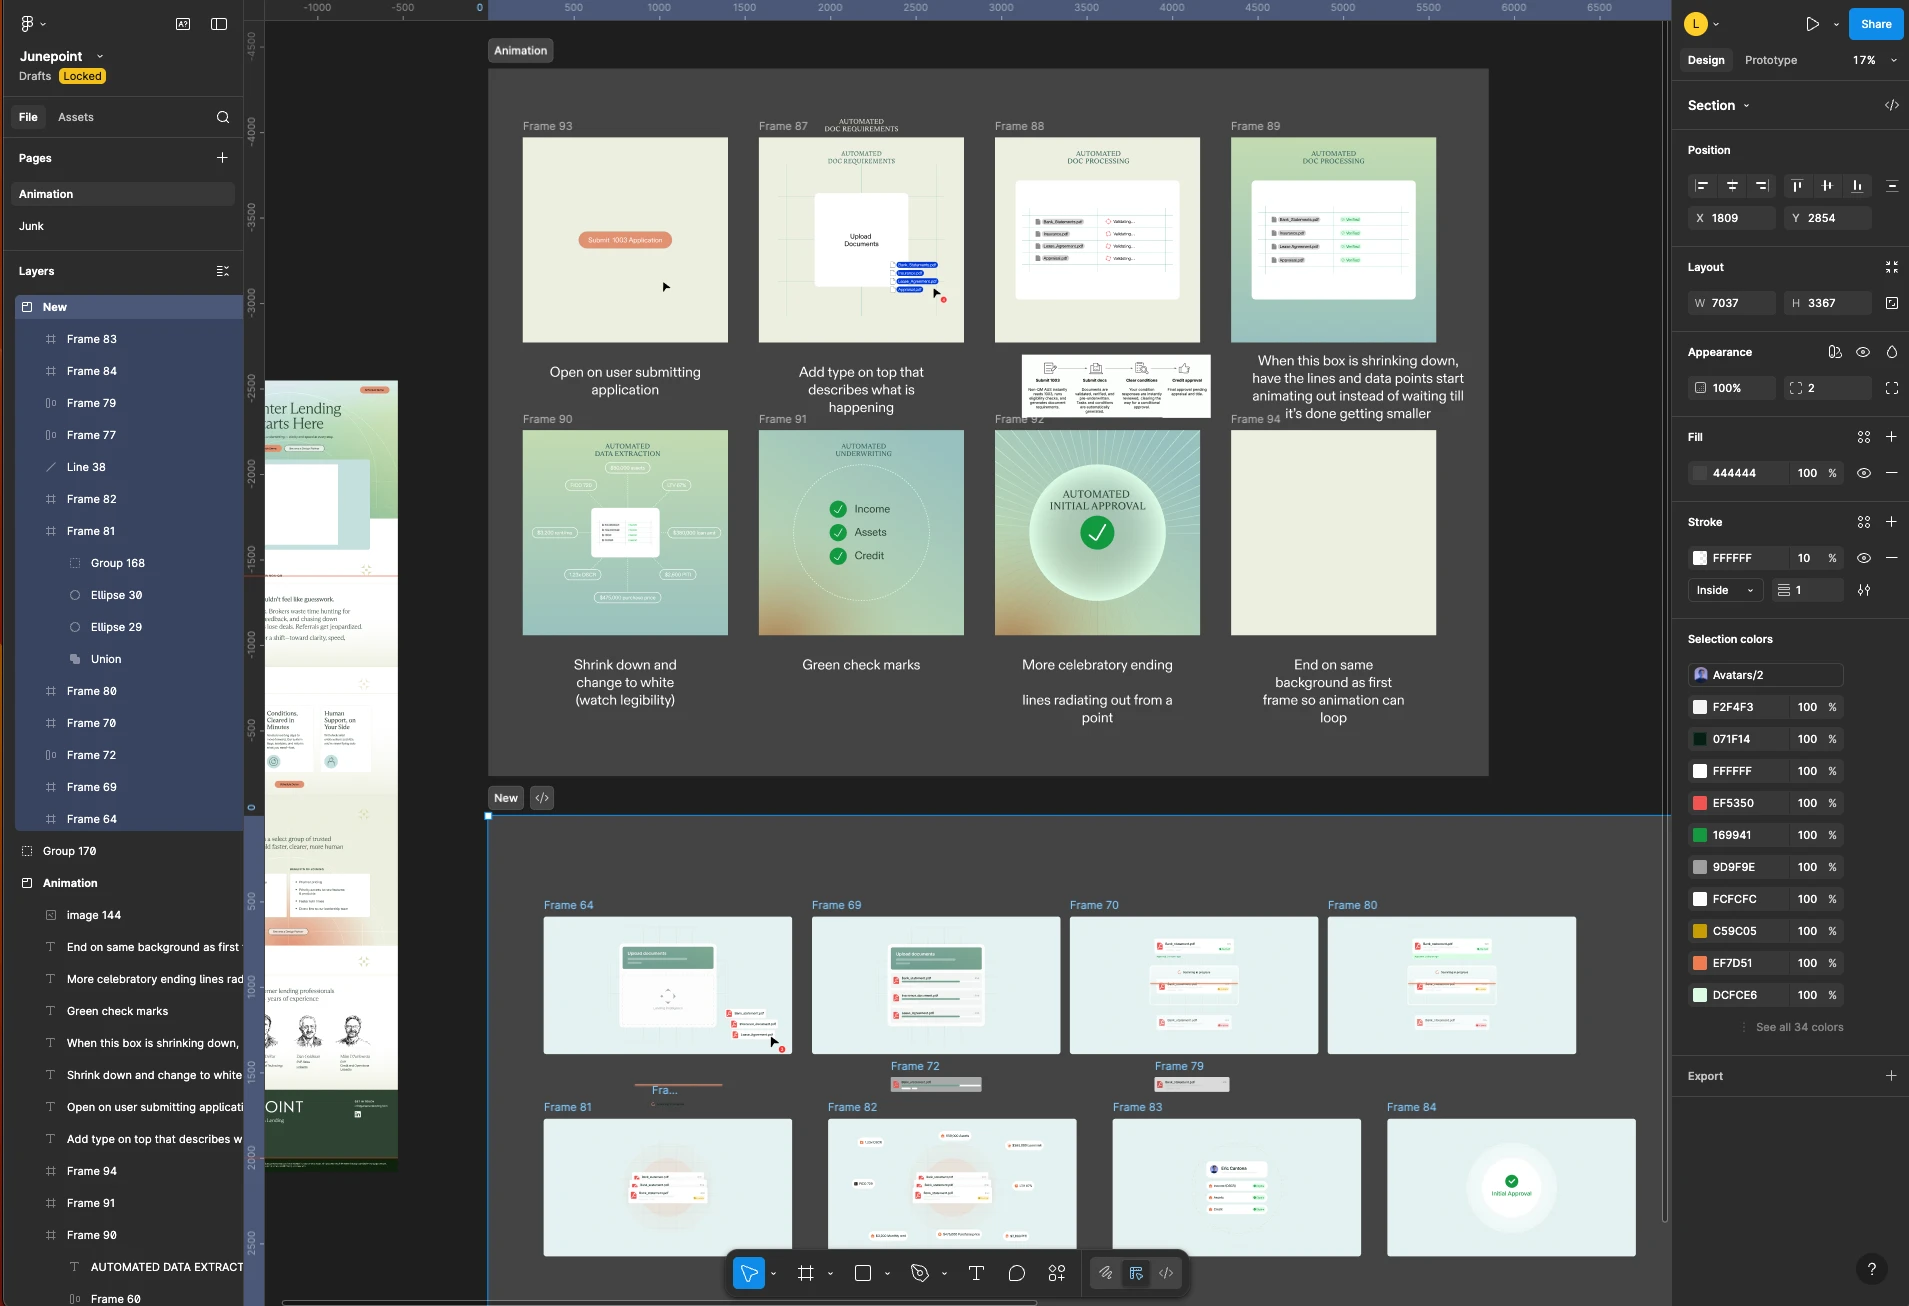Viewport: 1909px width, 1306px height.
Task: Open the Junk page
Action: pyautogui.click(x=123, y=226)
